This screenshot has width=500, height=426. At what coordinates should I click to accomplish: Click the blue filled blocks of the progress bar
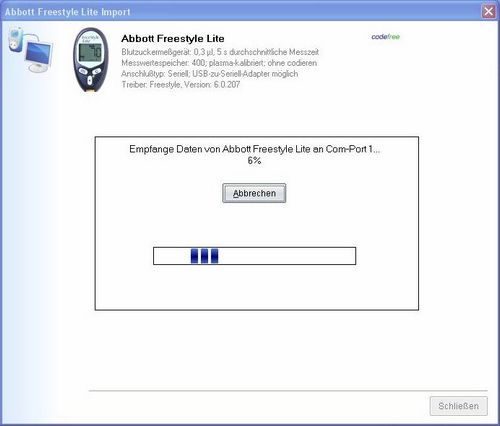204,256
